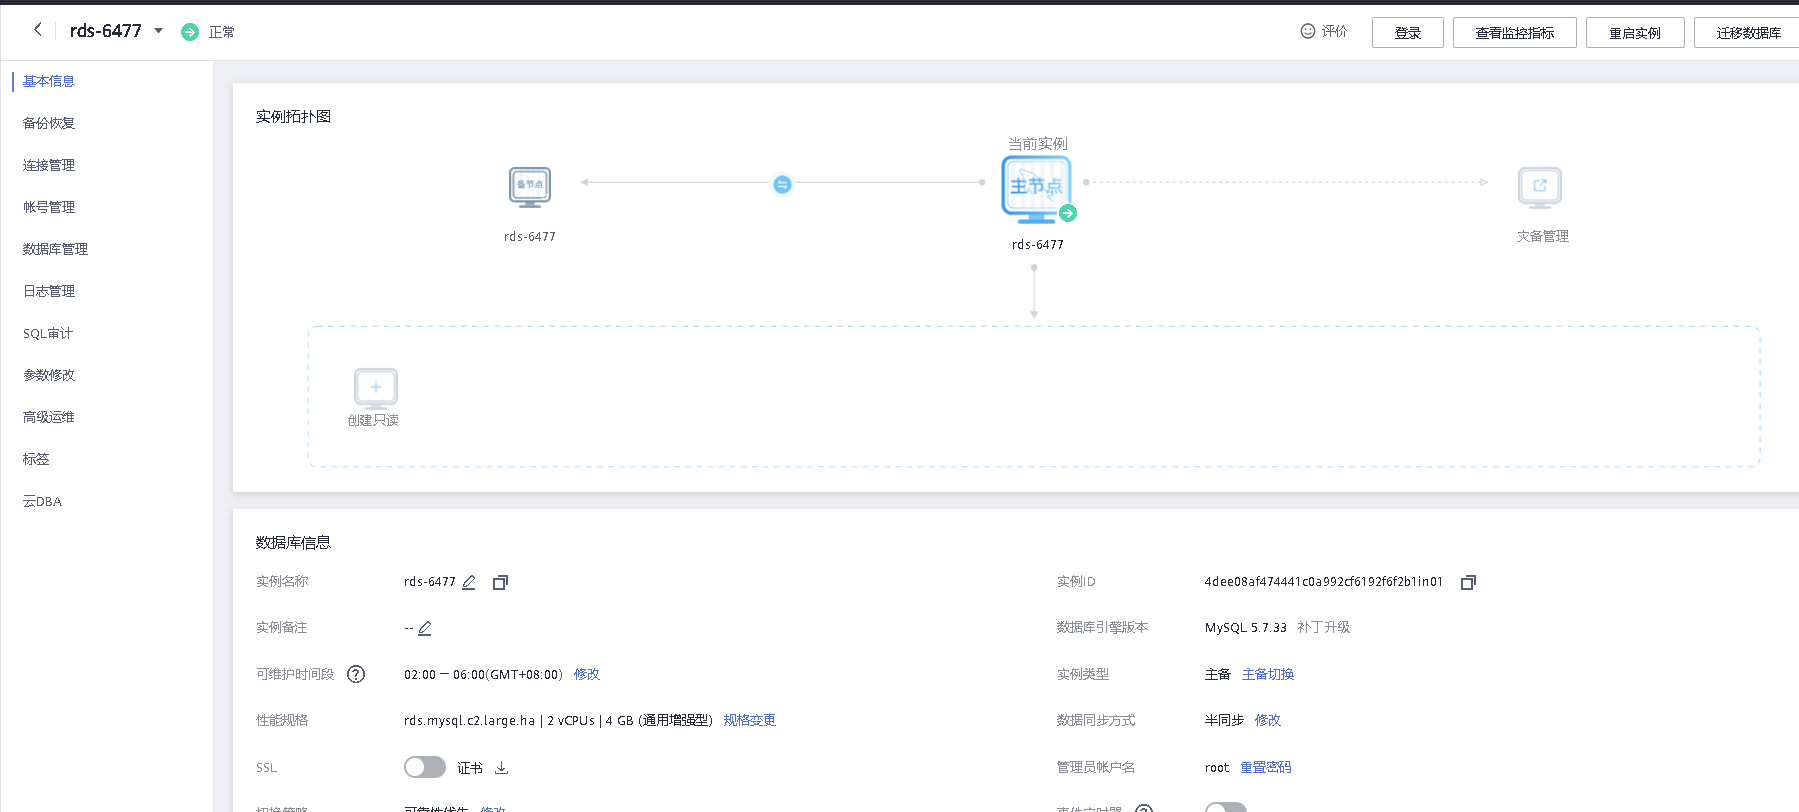Go to SQL审计 in the sidebar
The width and height of the screenshot is (1799, 812).
48,333
